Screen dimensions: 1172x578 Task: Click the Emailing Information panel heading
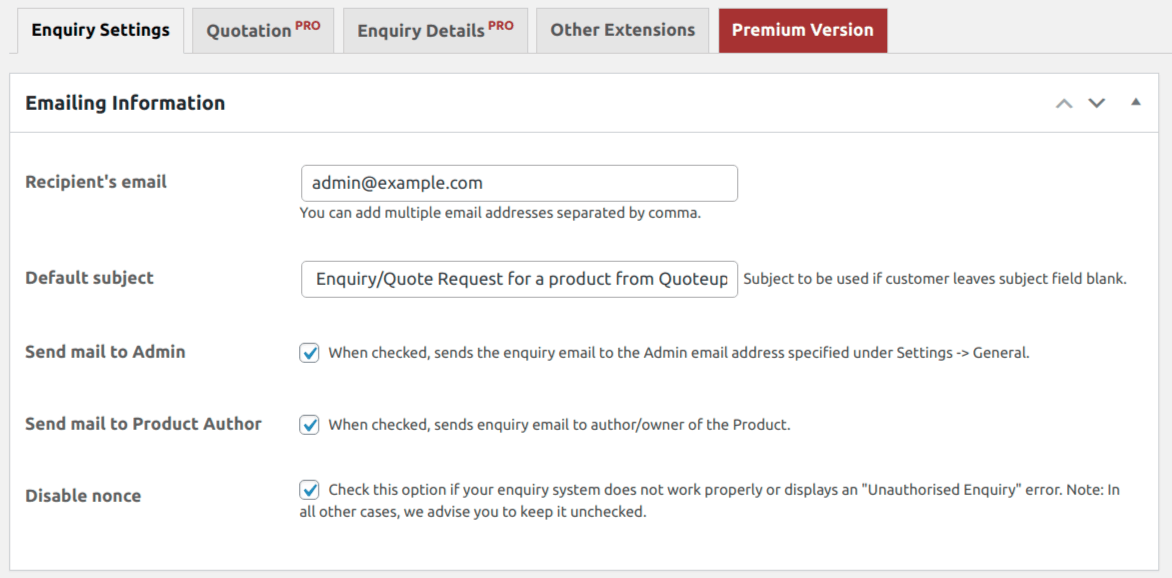(x=125, y=103)
